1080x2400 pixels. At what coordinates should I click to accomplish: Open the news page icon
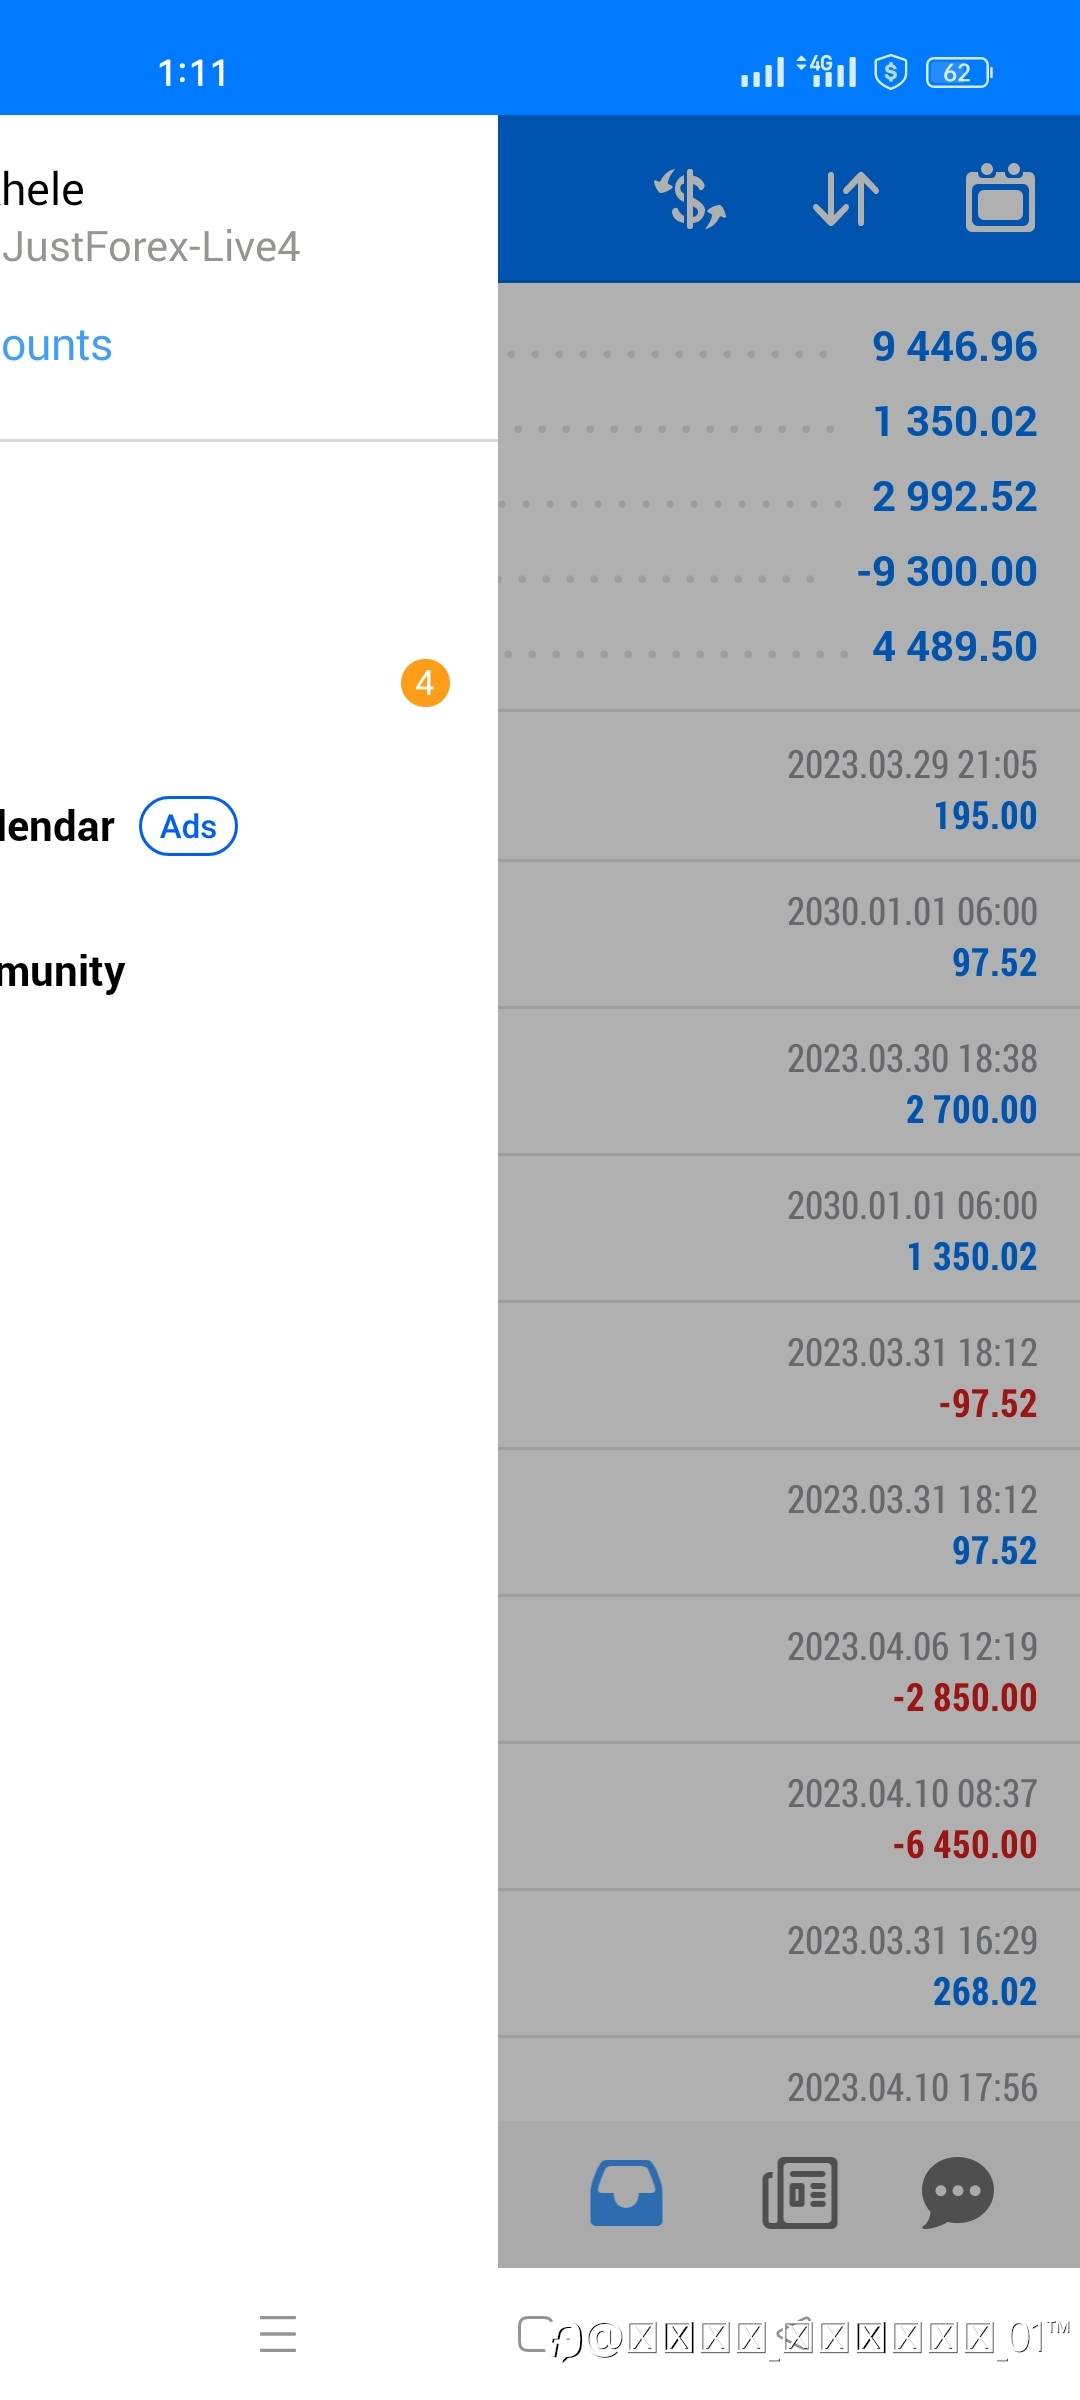(x=800, y=2192)
